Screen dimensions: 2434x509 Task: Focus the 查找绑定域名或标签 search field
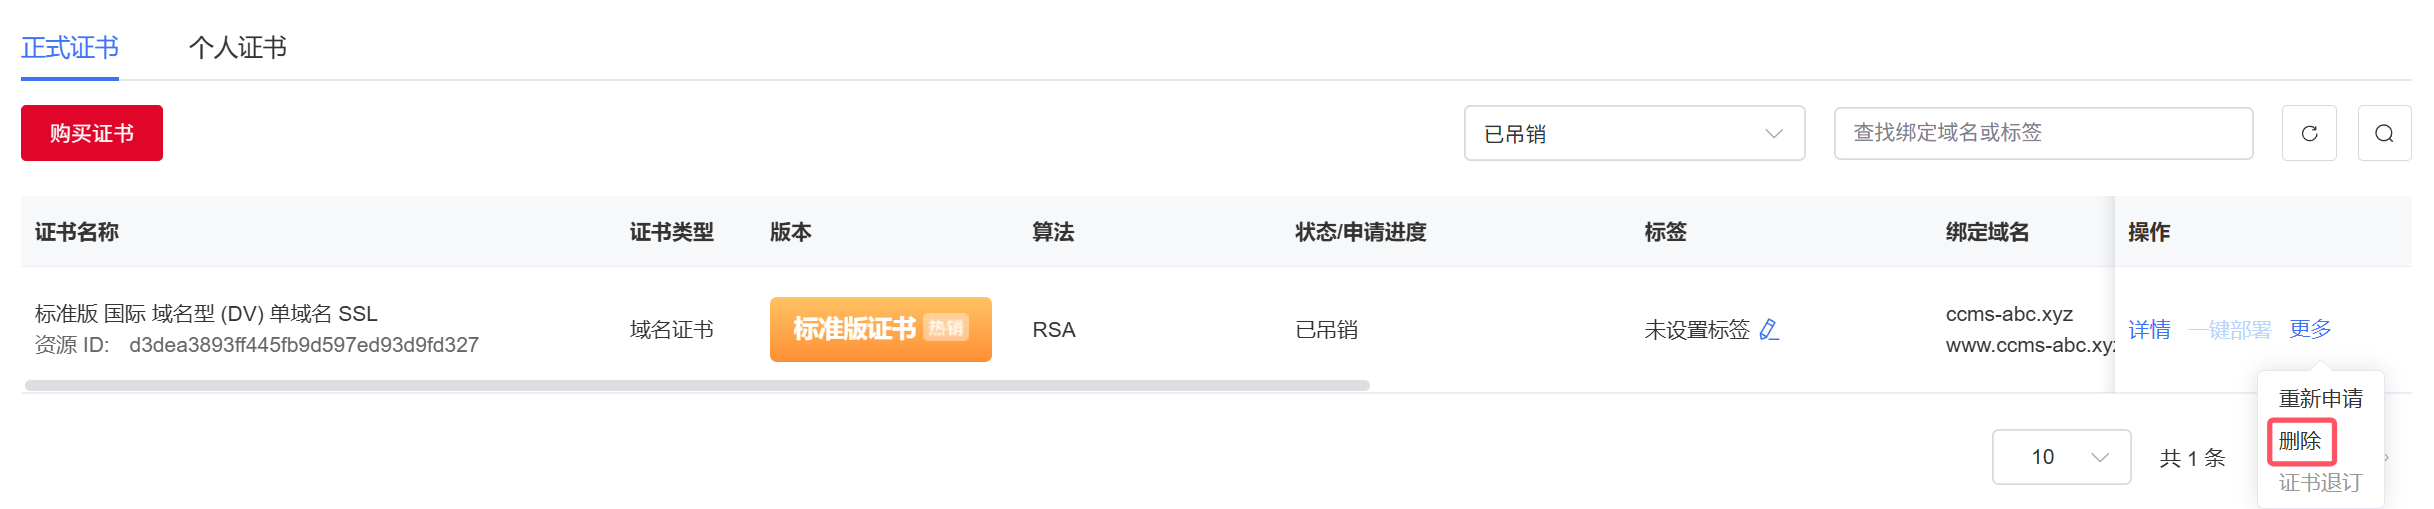[x=2043, y=133]
